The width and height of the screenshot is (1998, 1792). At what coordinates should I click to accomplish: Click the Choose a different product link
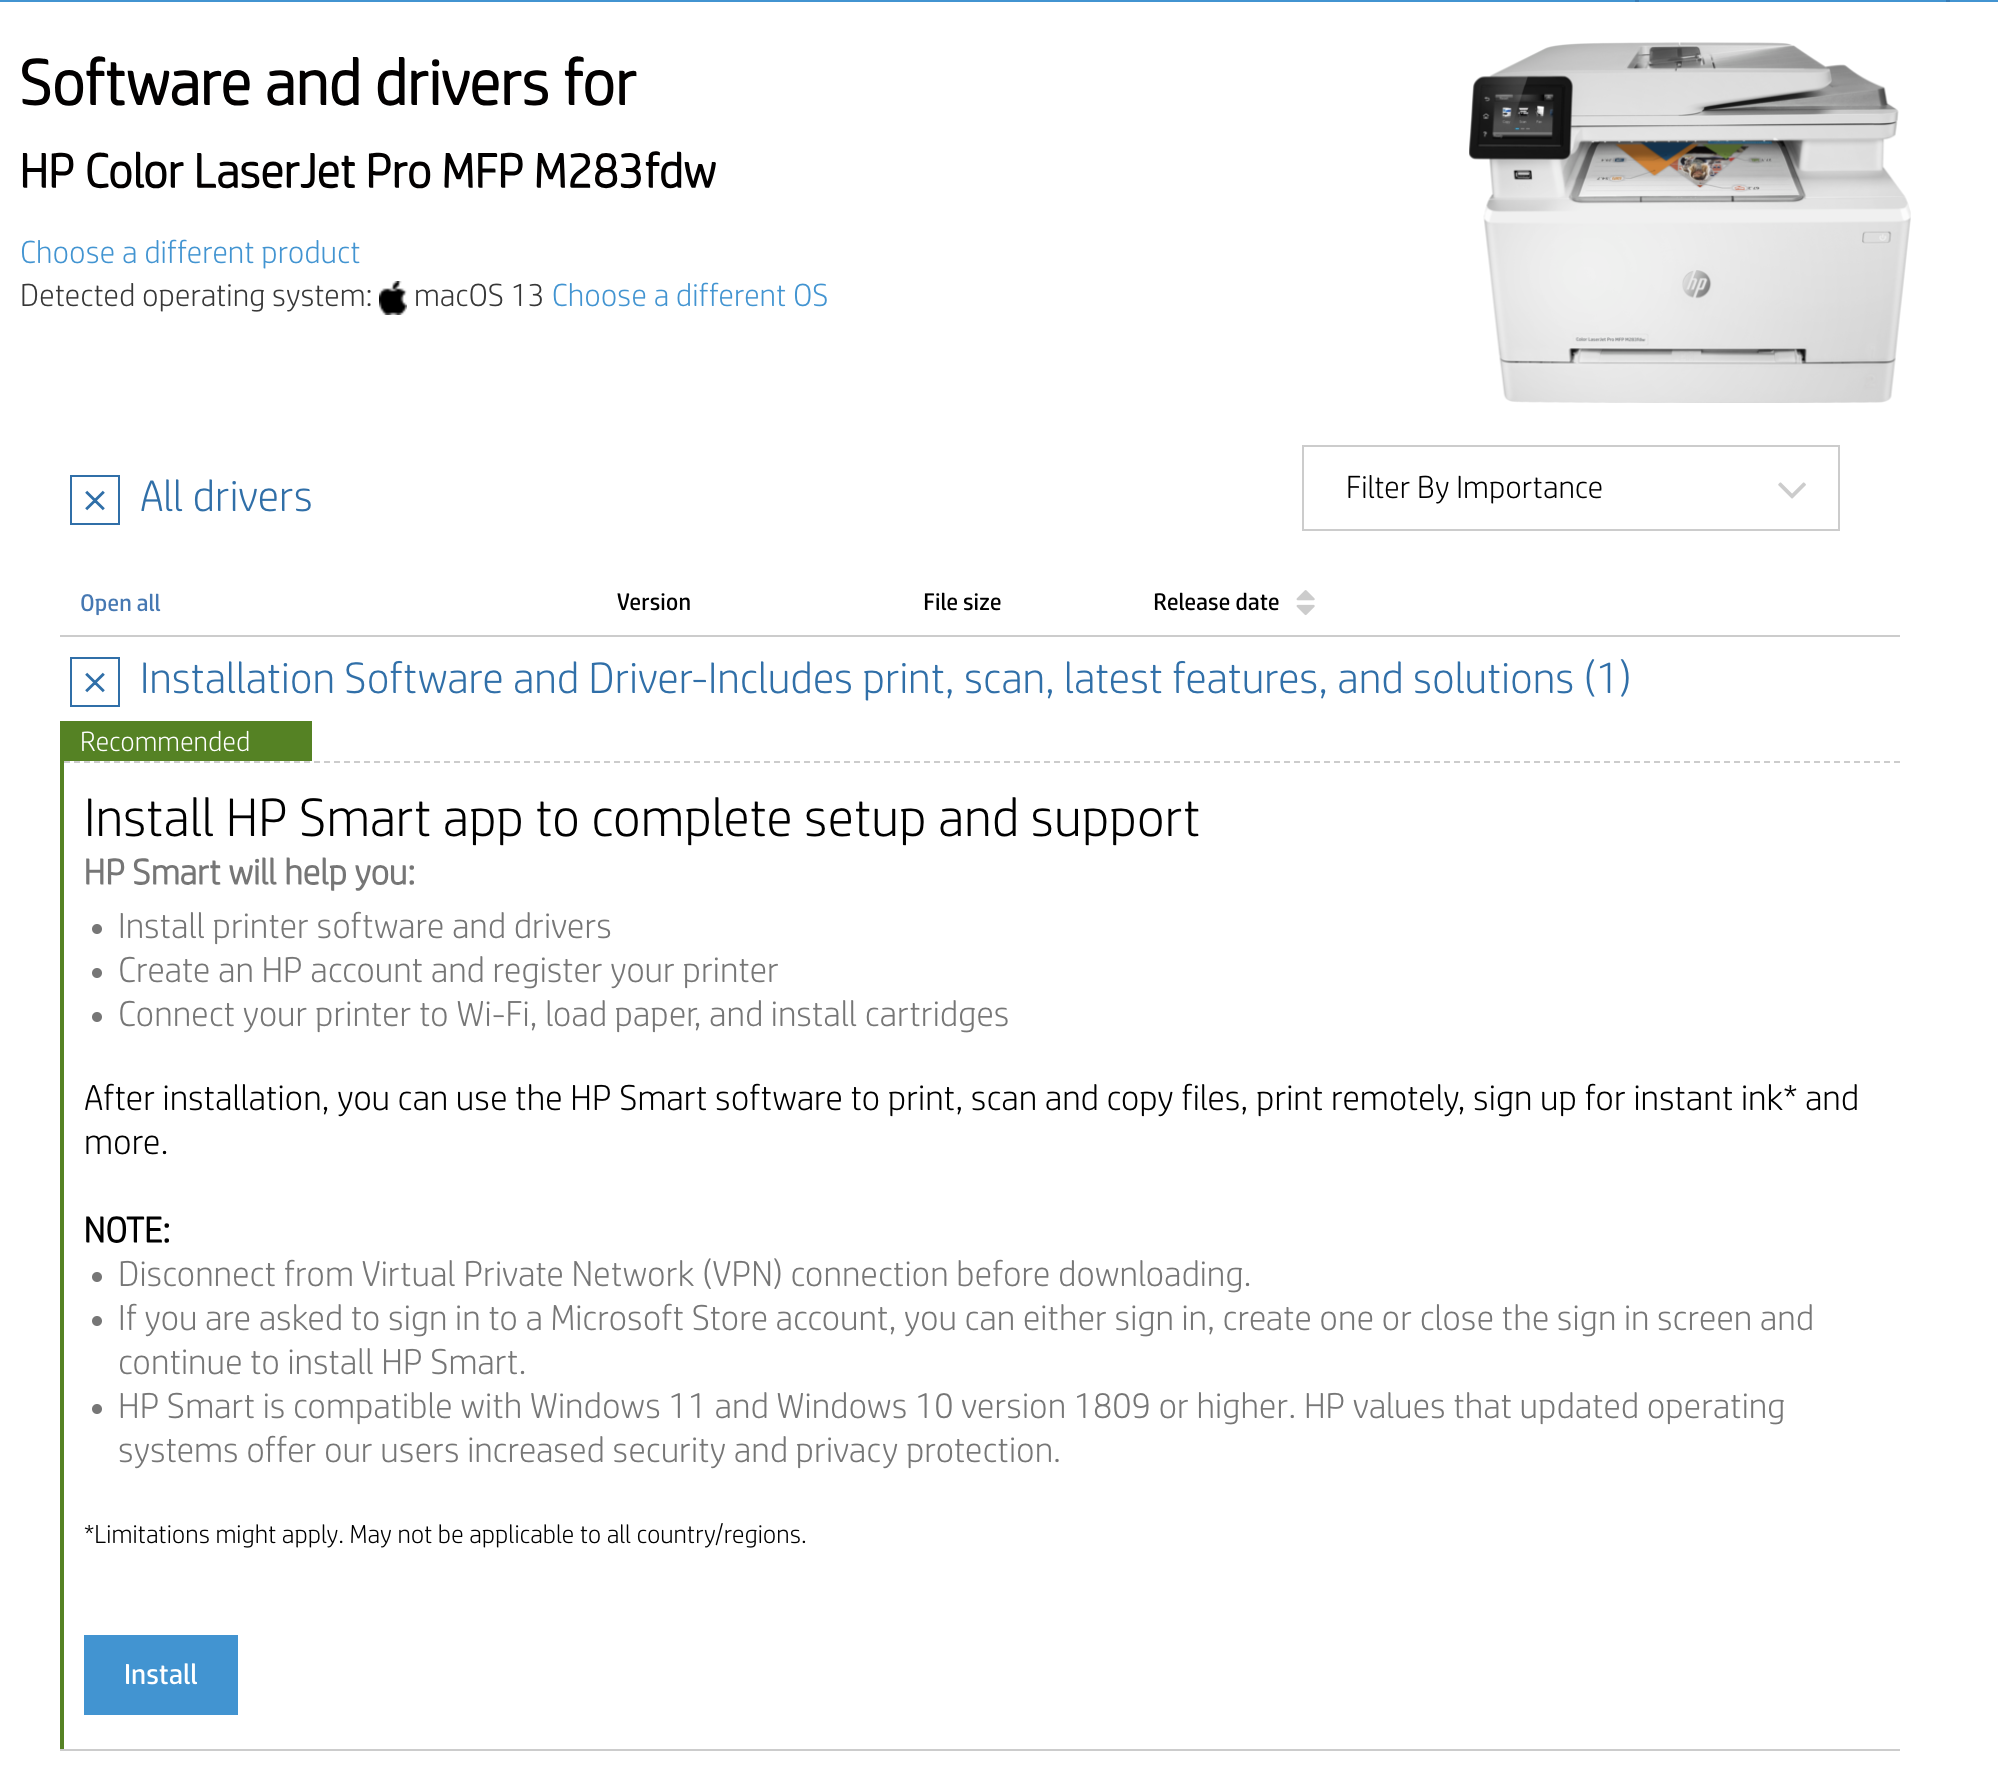[190, 252]
